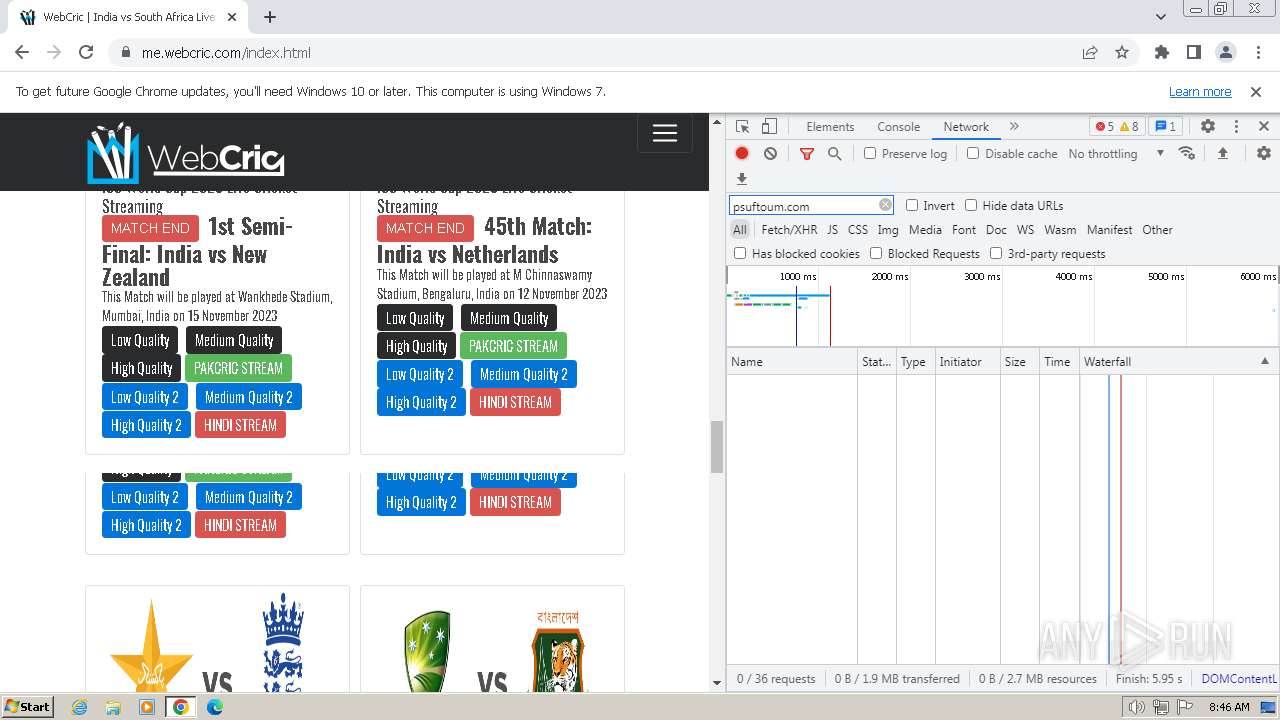Open new browser tab plus button
This screenshot has width=1280, height=720.
pos(270,17)
